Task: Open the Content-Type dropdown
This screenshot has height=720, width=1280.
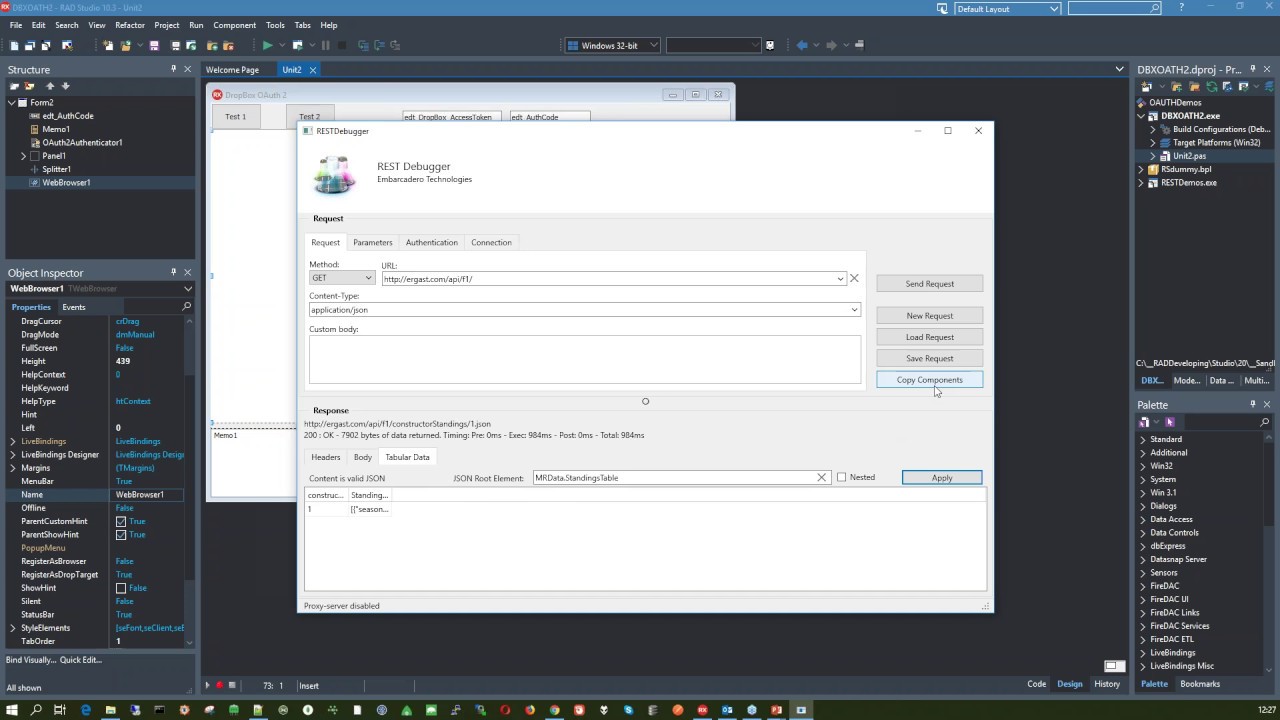Action: [854, 310]
